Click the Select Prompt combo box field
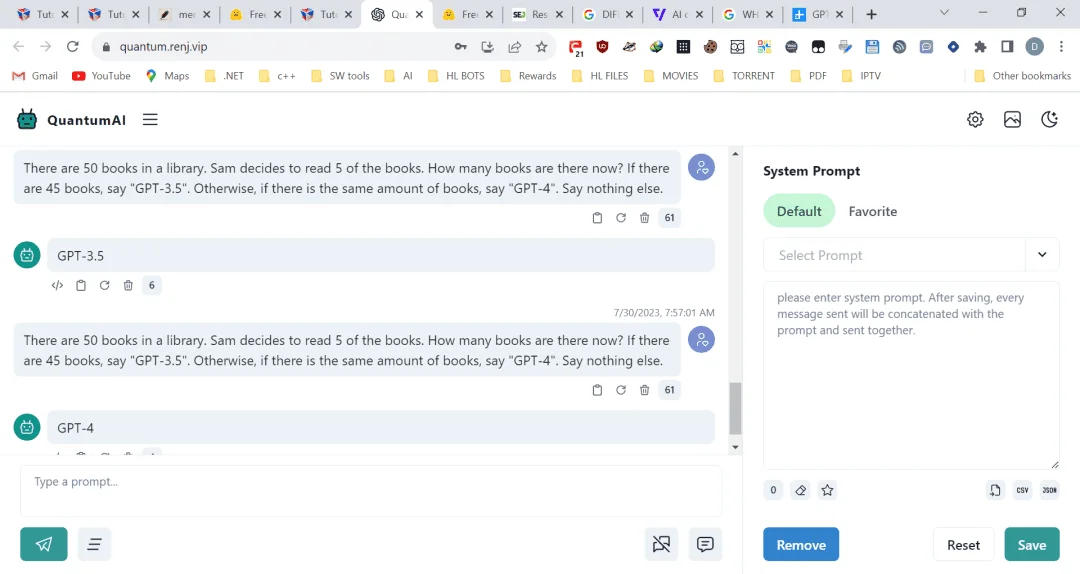Image resolution: width=1080 pixels, height=574 pixels. [894, 255]
